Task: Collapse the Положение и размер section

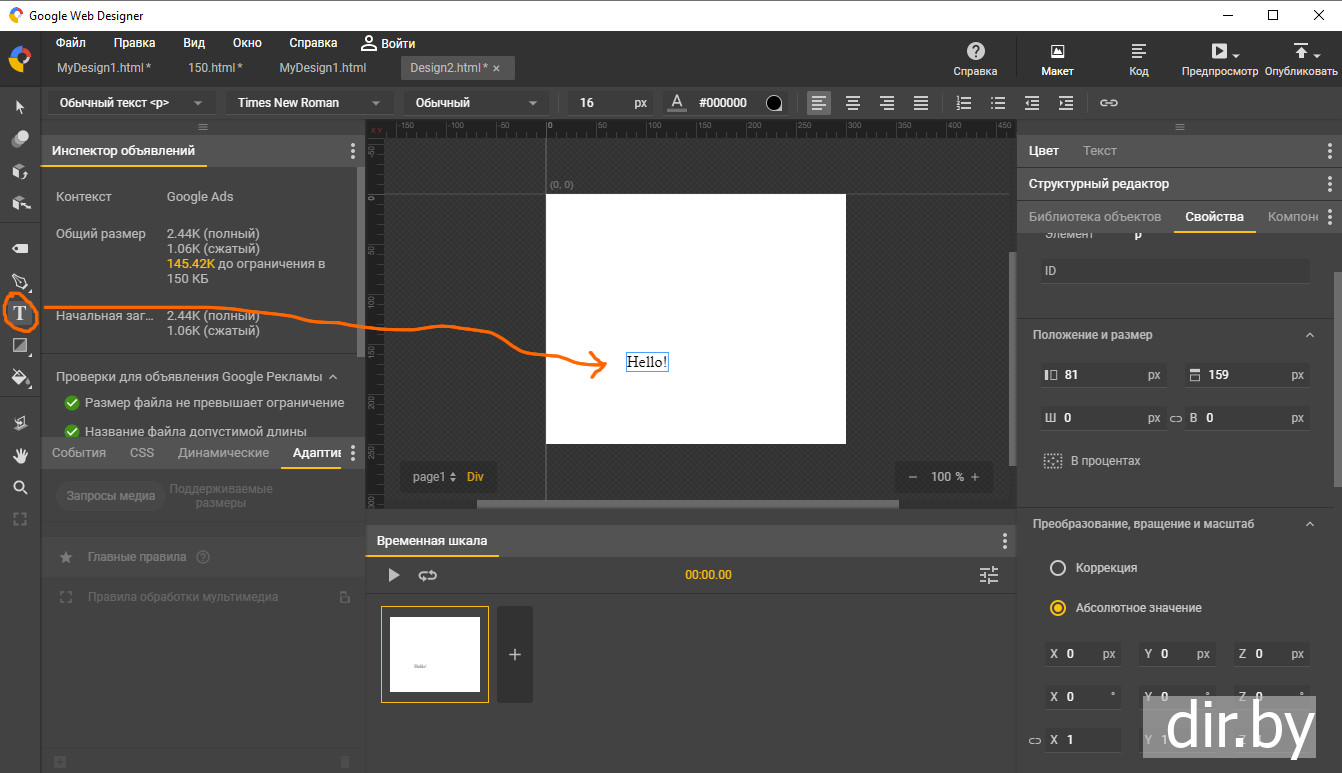Action: coord(1310,335)
